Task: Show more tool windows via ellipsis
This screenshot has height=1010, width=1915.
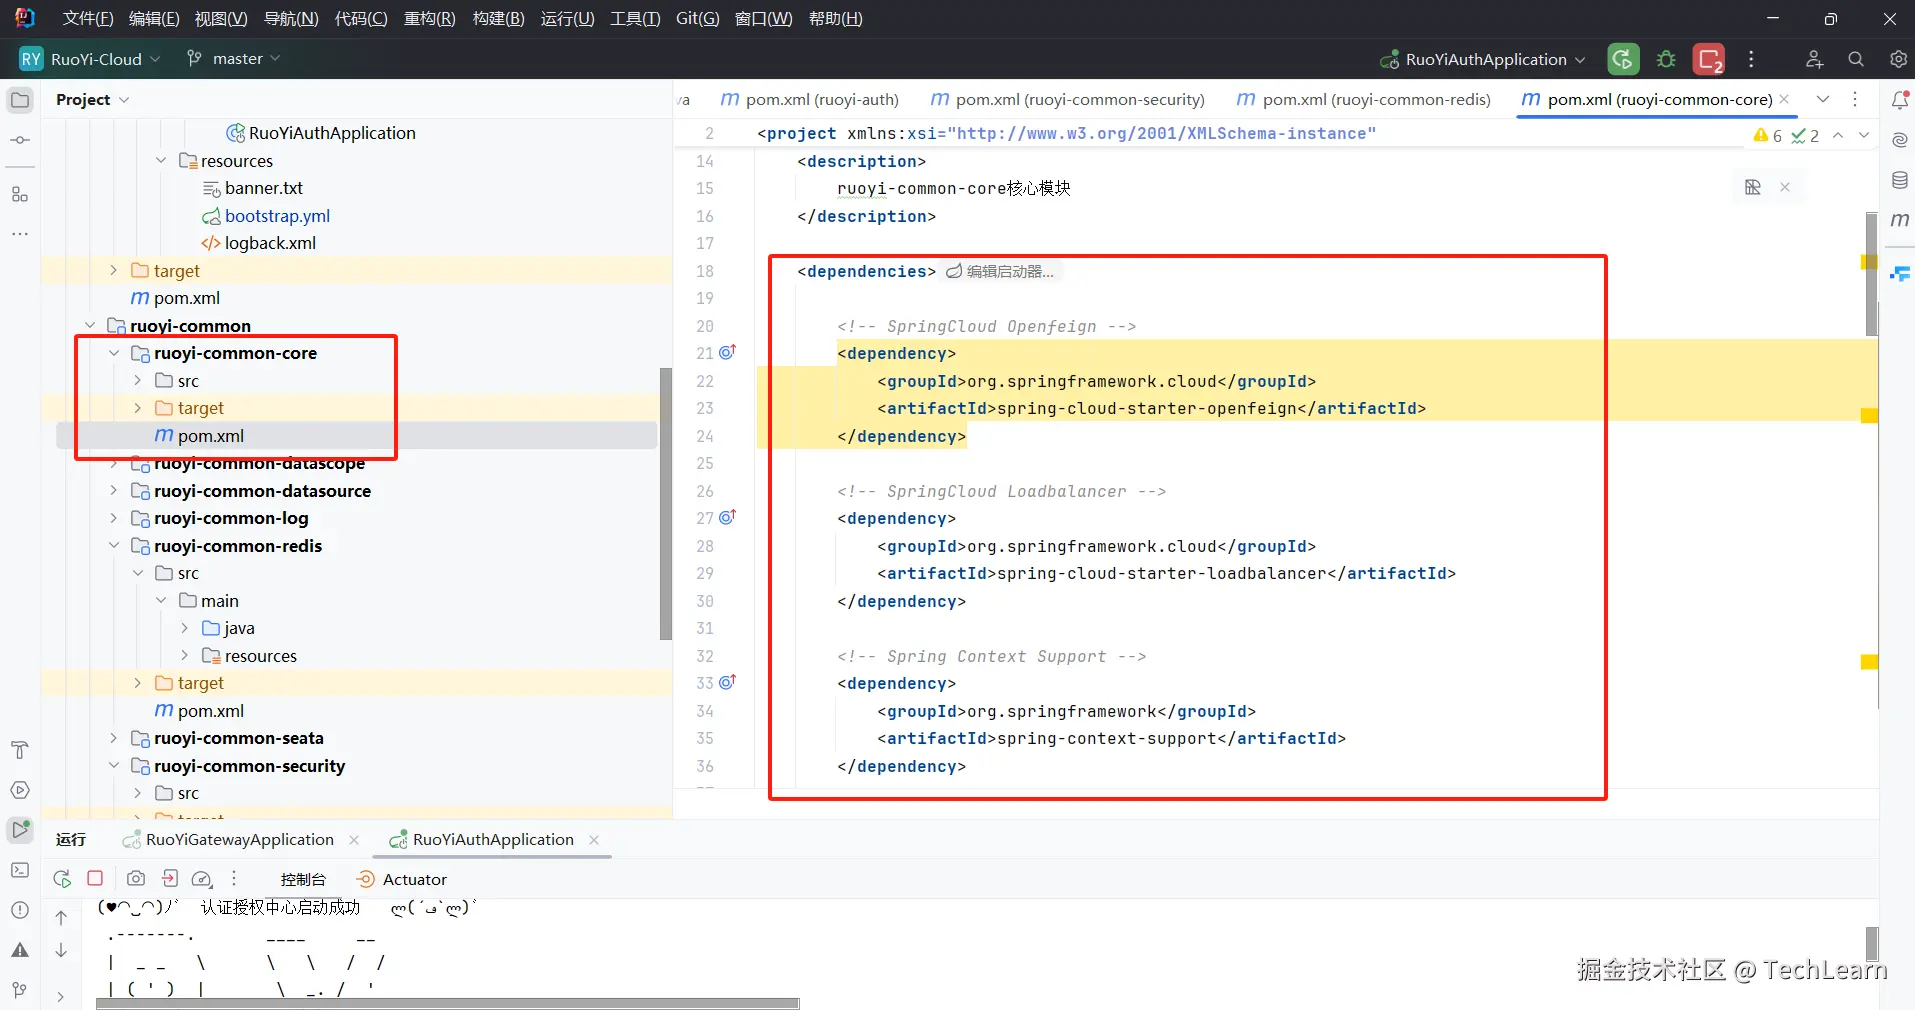Action: pos(20,234)
